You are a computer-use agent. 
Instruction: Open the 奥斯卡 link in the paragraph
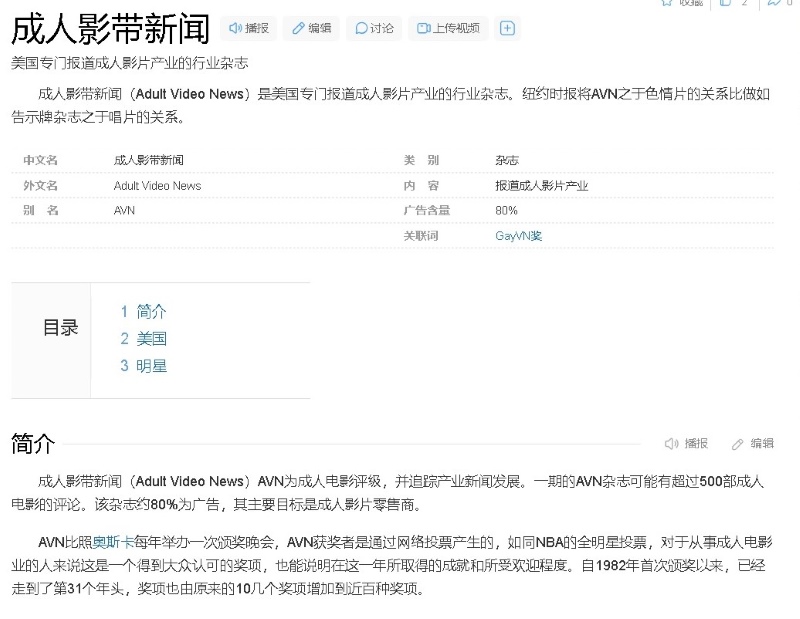[x=112, y=542]
